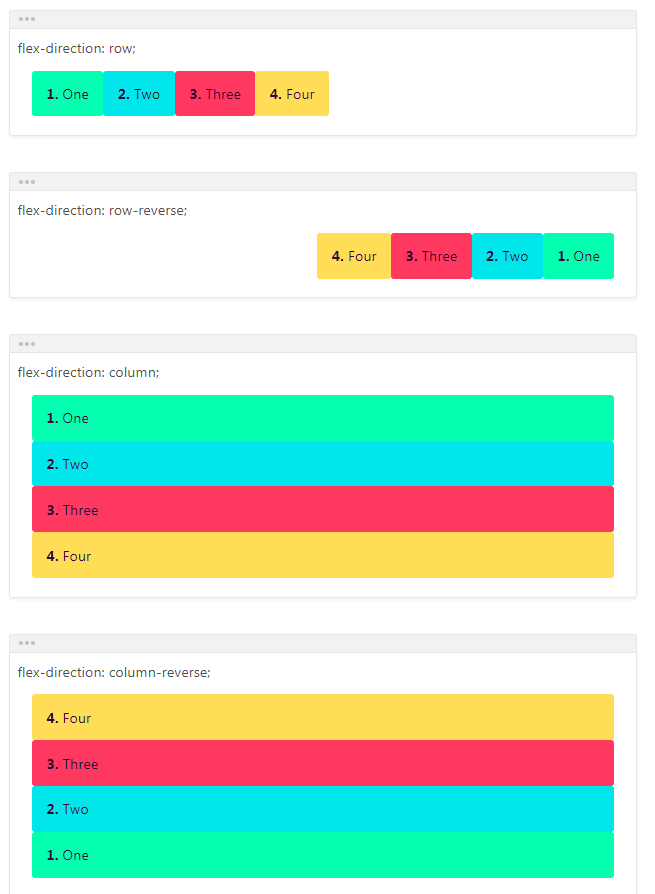The width and height of the screenshot is (655, 894).
Task: Click the yellow "4. Four" box in the row-reverse example
Action: click(x=354, y=256)
